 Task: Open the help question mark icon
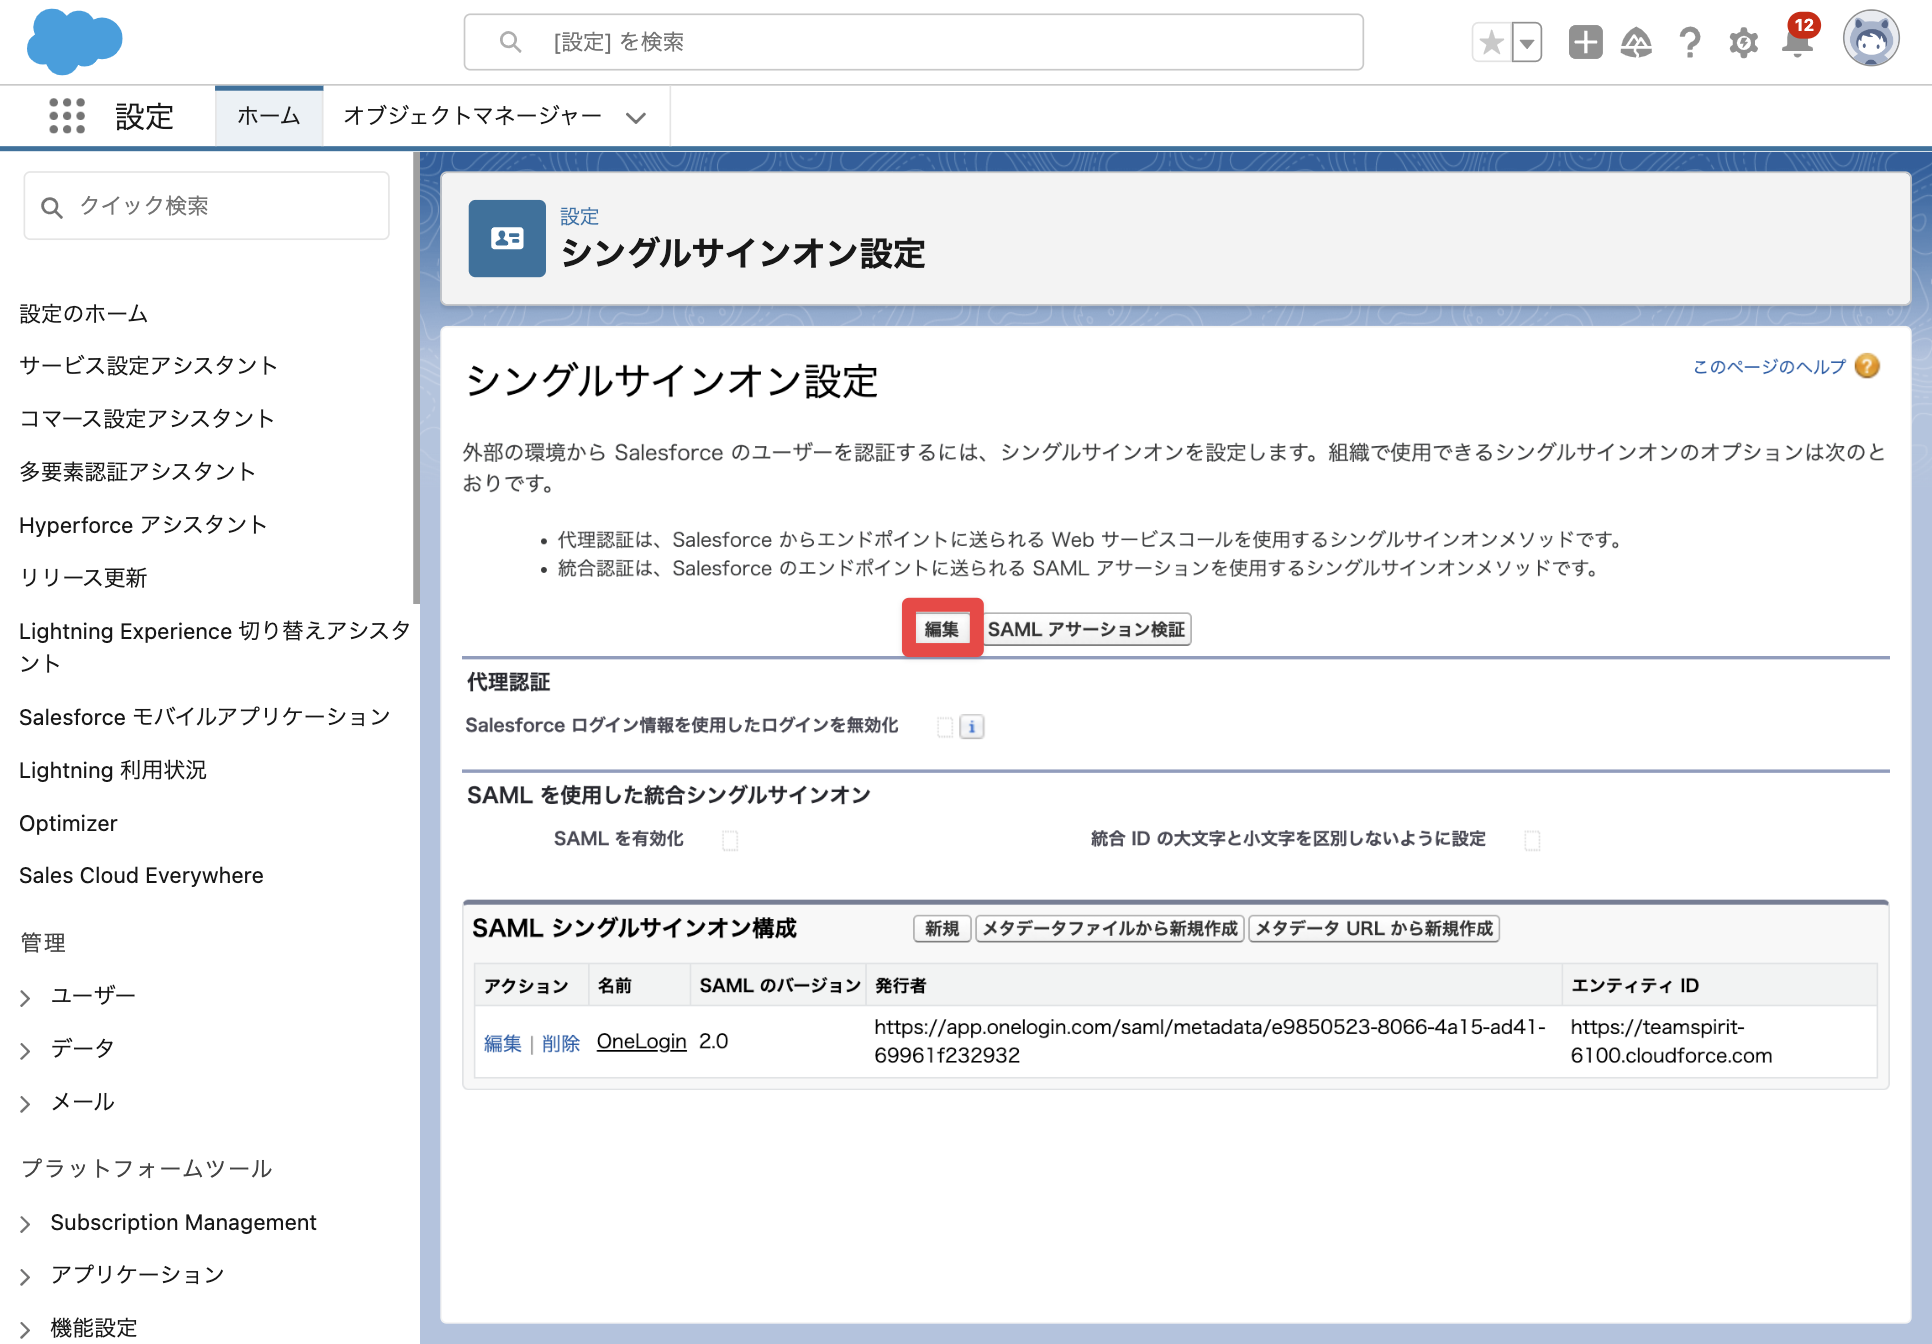point(1690,42)
